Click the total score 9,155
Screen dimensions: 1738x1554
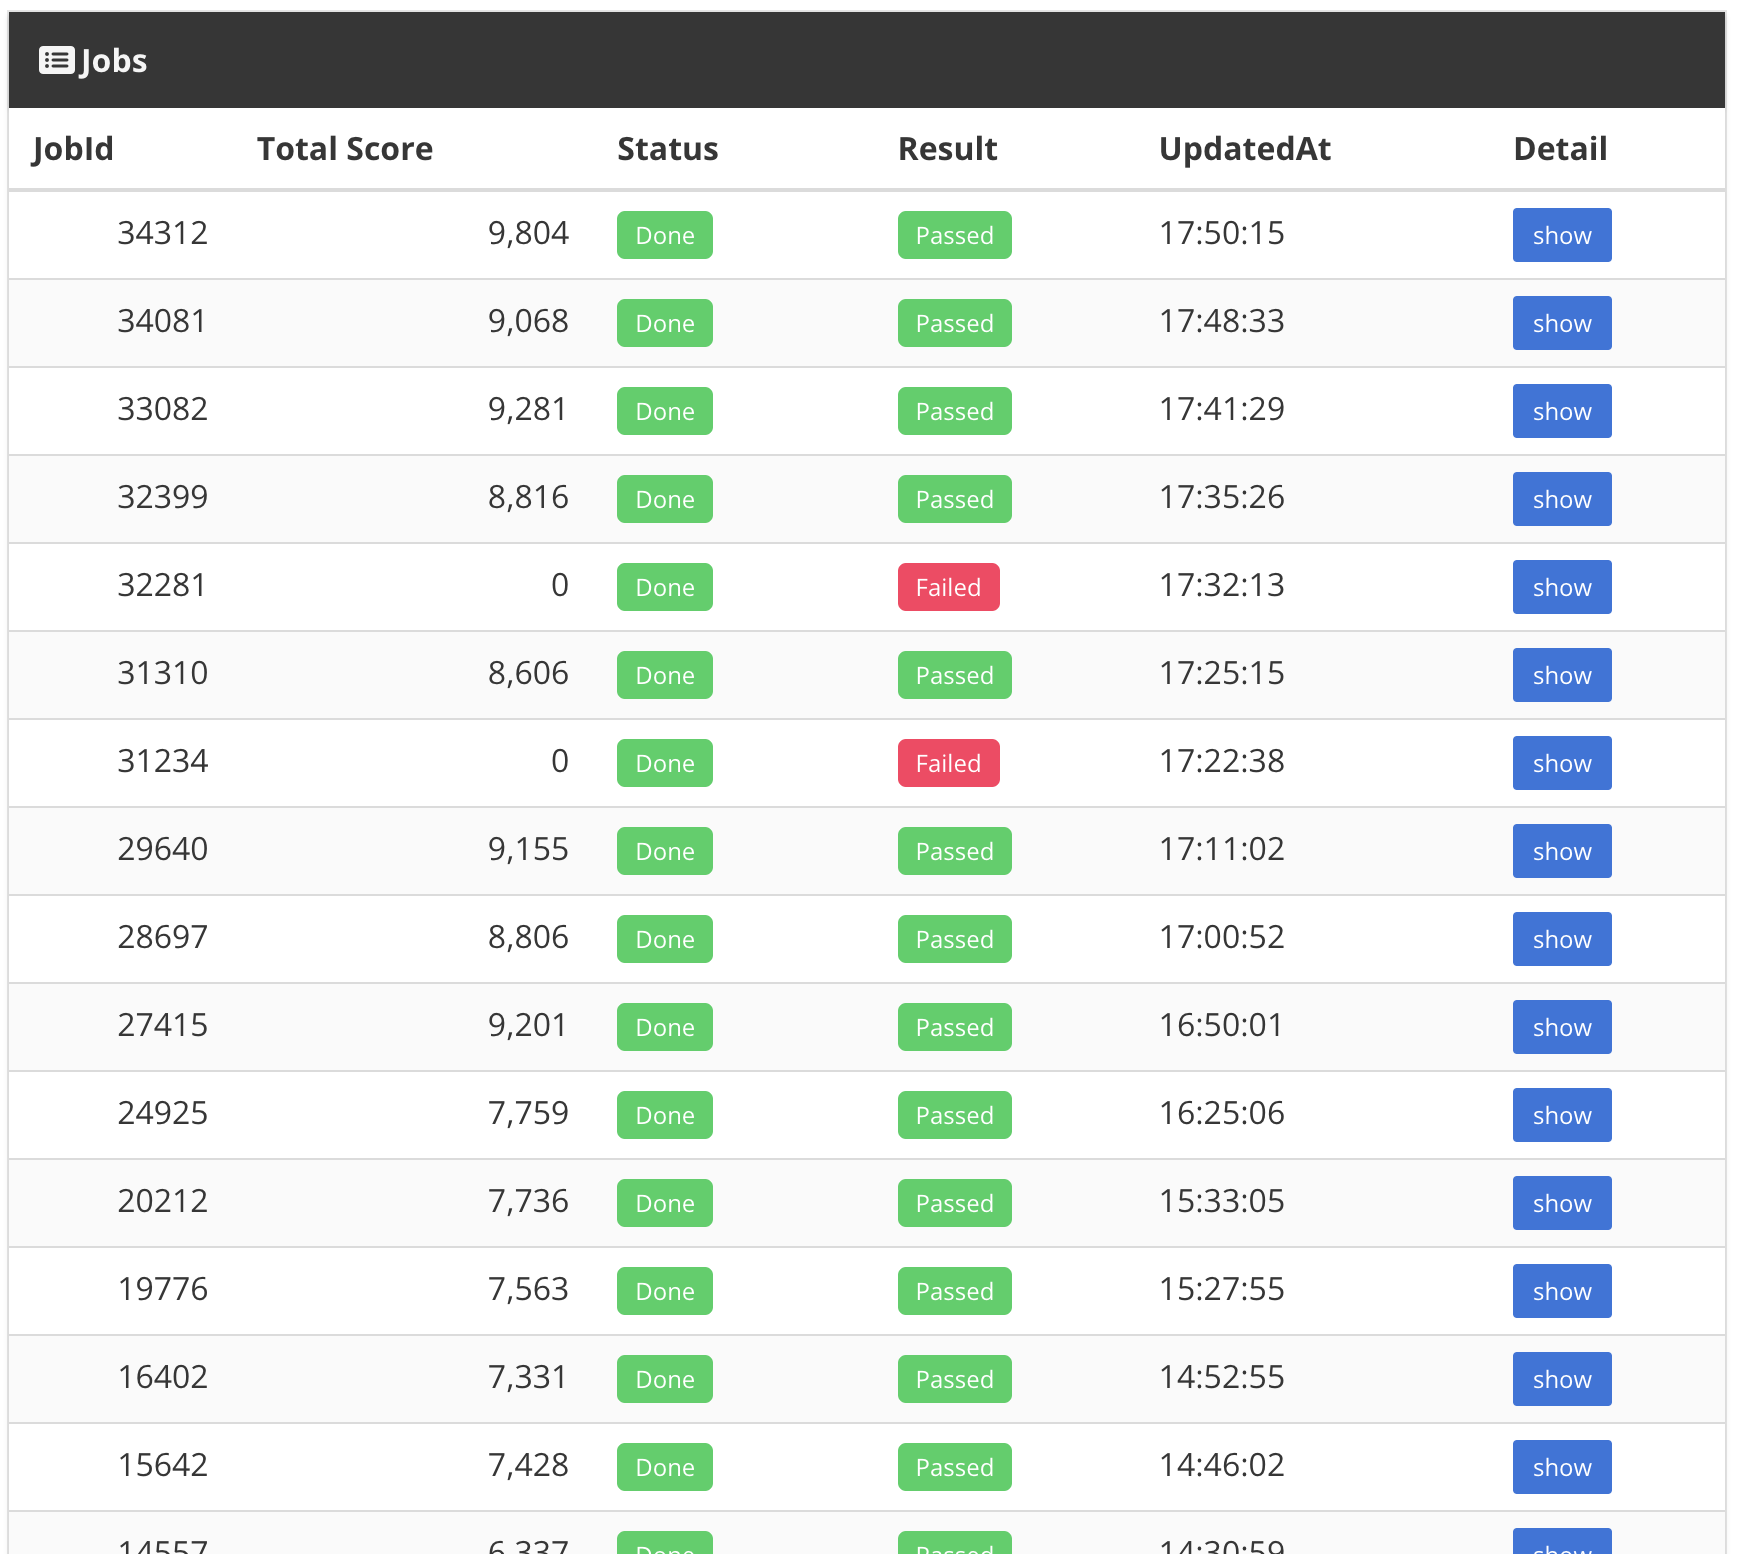(528, 849)
